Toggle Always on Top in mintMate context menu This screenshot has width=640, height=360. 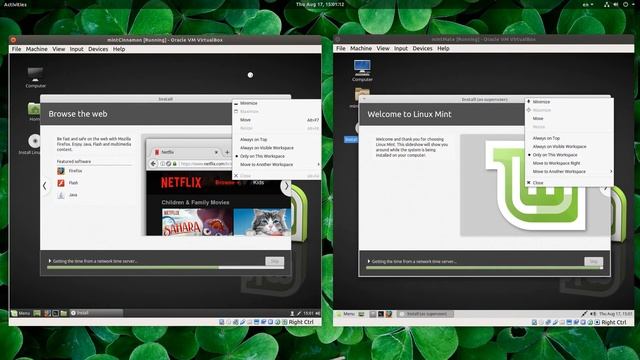(x=569, y=138)
